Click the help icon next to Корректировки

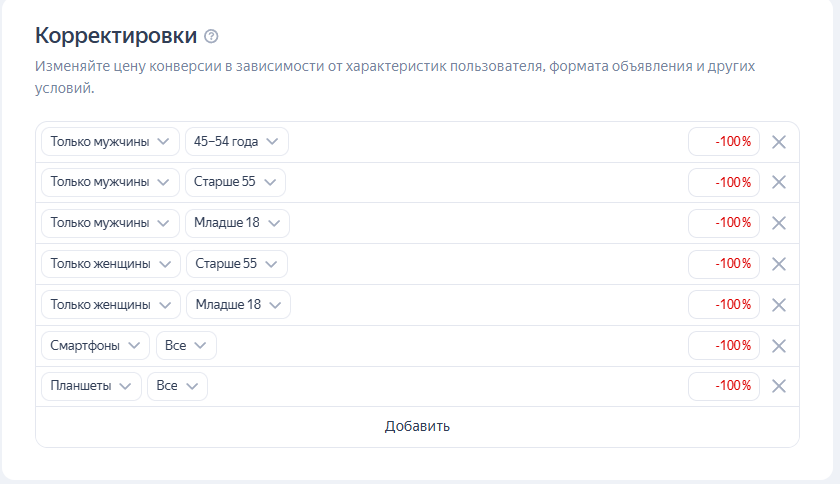(211, 36)
